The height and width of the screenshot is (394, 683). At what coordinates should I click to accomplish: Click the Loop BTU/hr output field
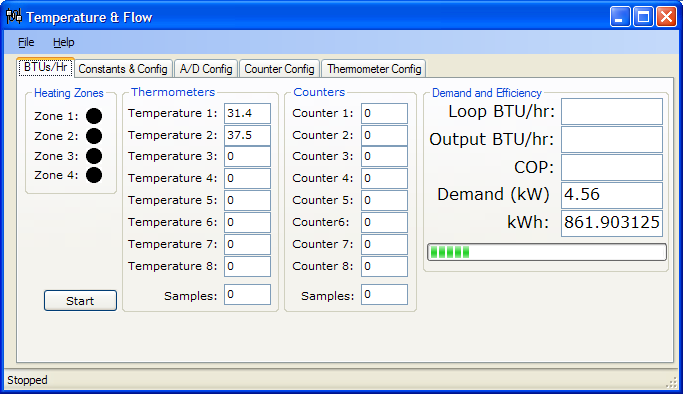tap(612, 111)
